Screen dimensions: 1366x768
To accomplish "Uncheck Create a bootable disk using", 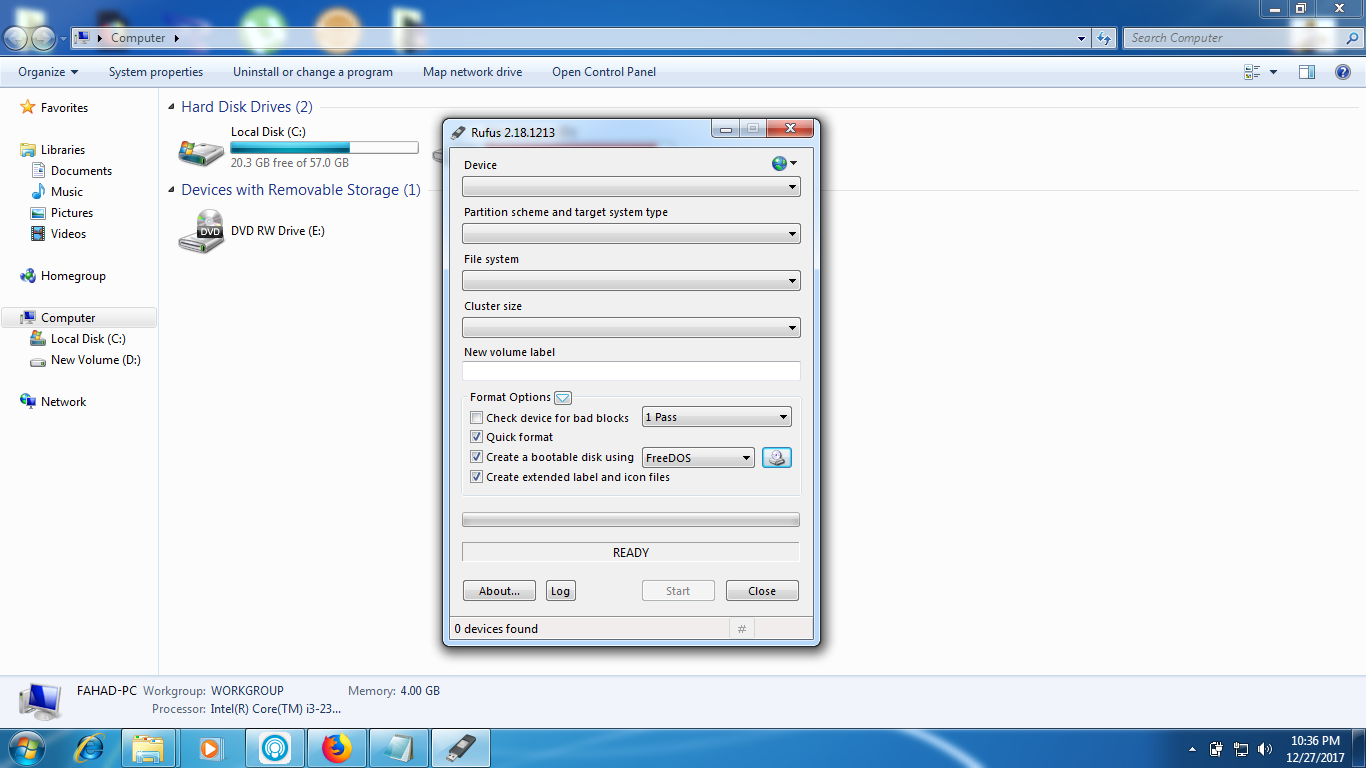I will pos(477,457).
